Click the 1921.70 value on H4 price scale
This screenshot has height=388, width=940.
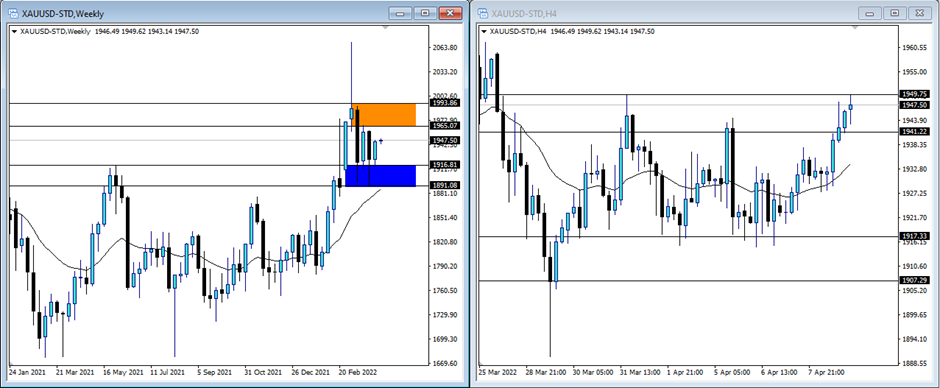click(915, 218)
